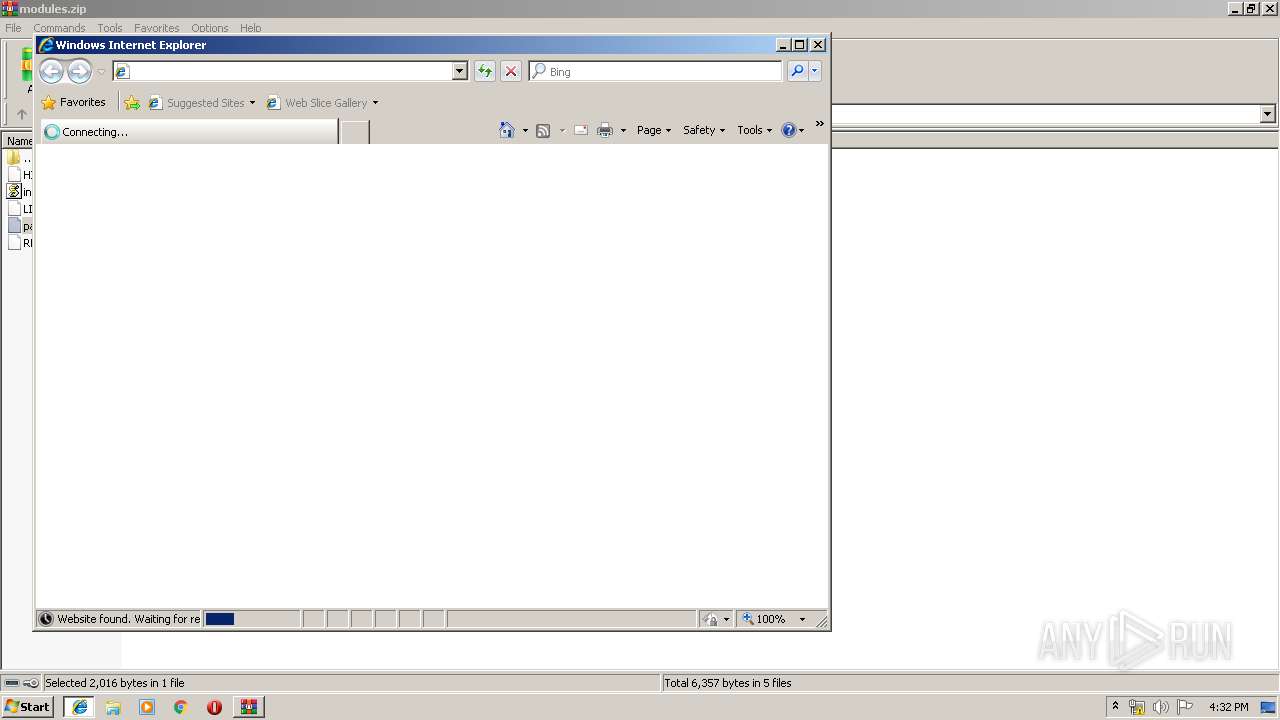
Task: Click the Internet Explorer Back arrow
Action: pyautogui.click(x=51, y=71)
